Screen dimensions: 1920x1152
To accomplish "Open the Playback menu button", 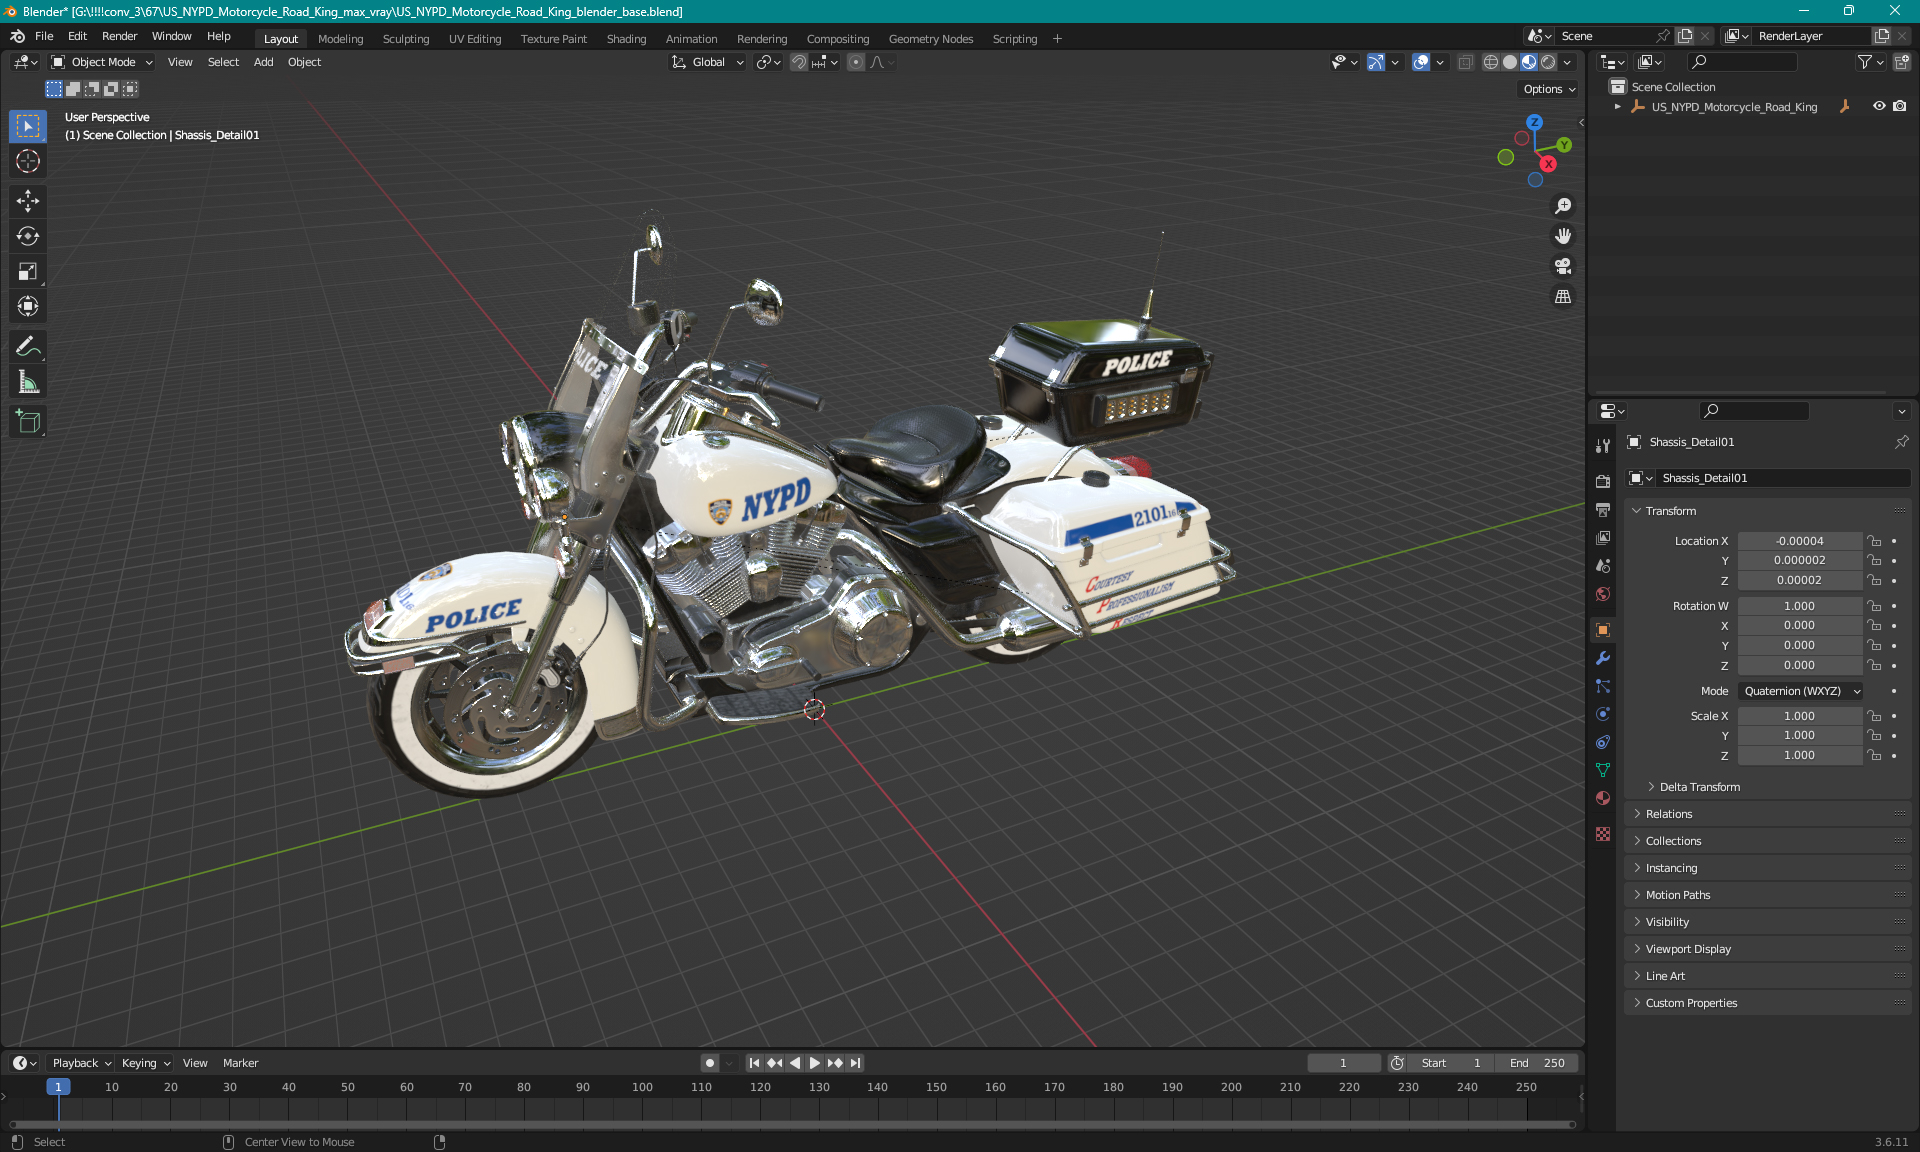I will click(81, 1063).
